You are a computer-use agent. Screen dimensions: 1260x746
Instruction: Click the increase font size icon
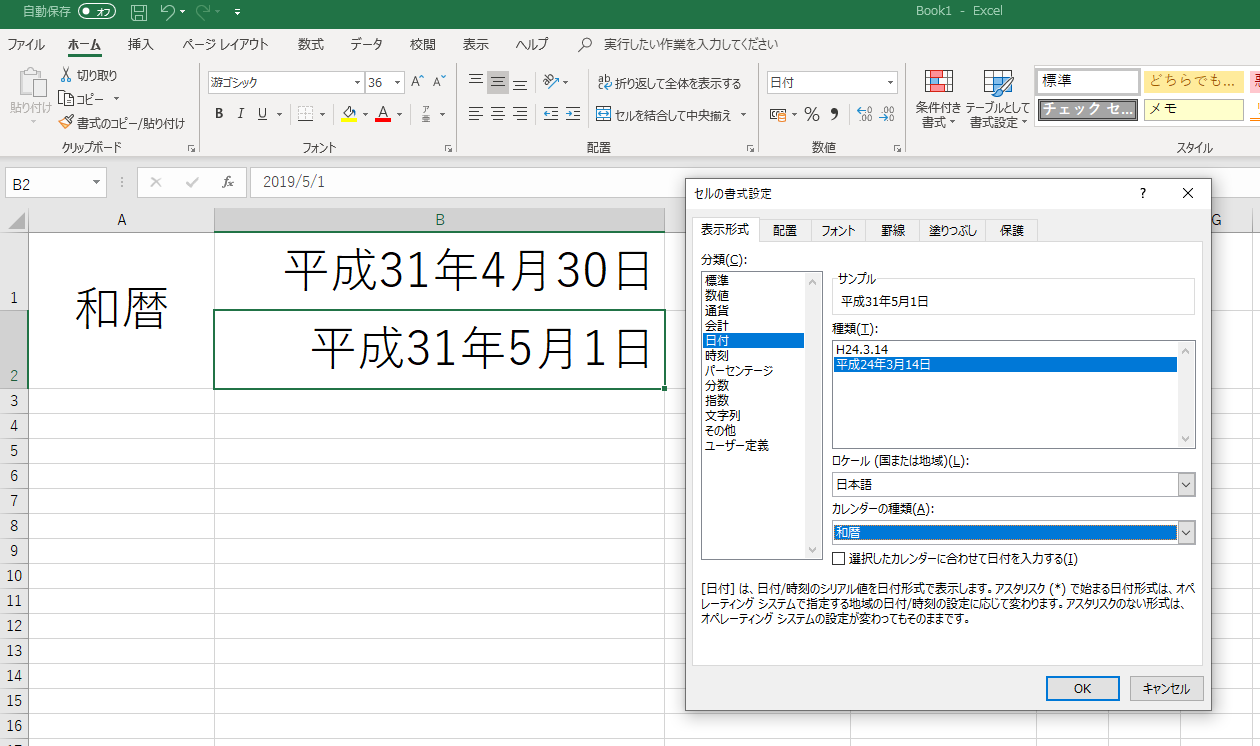(x=417, y=82)
